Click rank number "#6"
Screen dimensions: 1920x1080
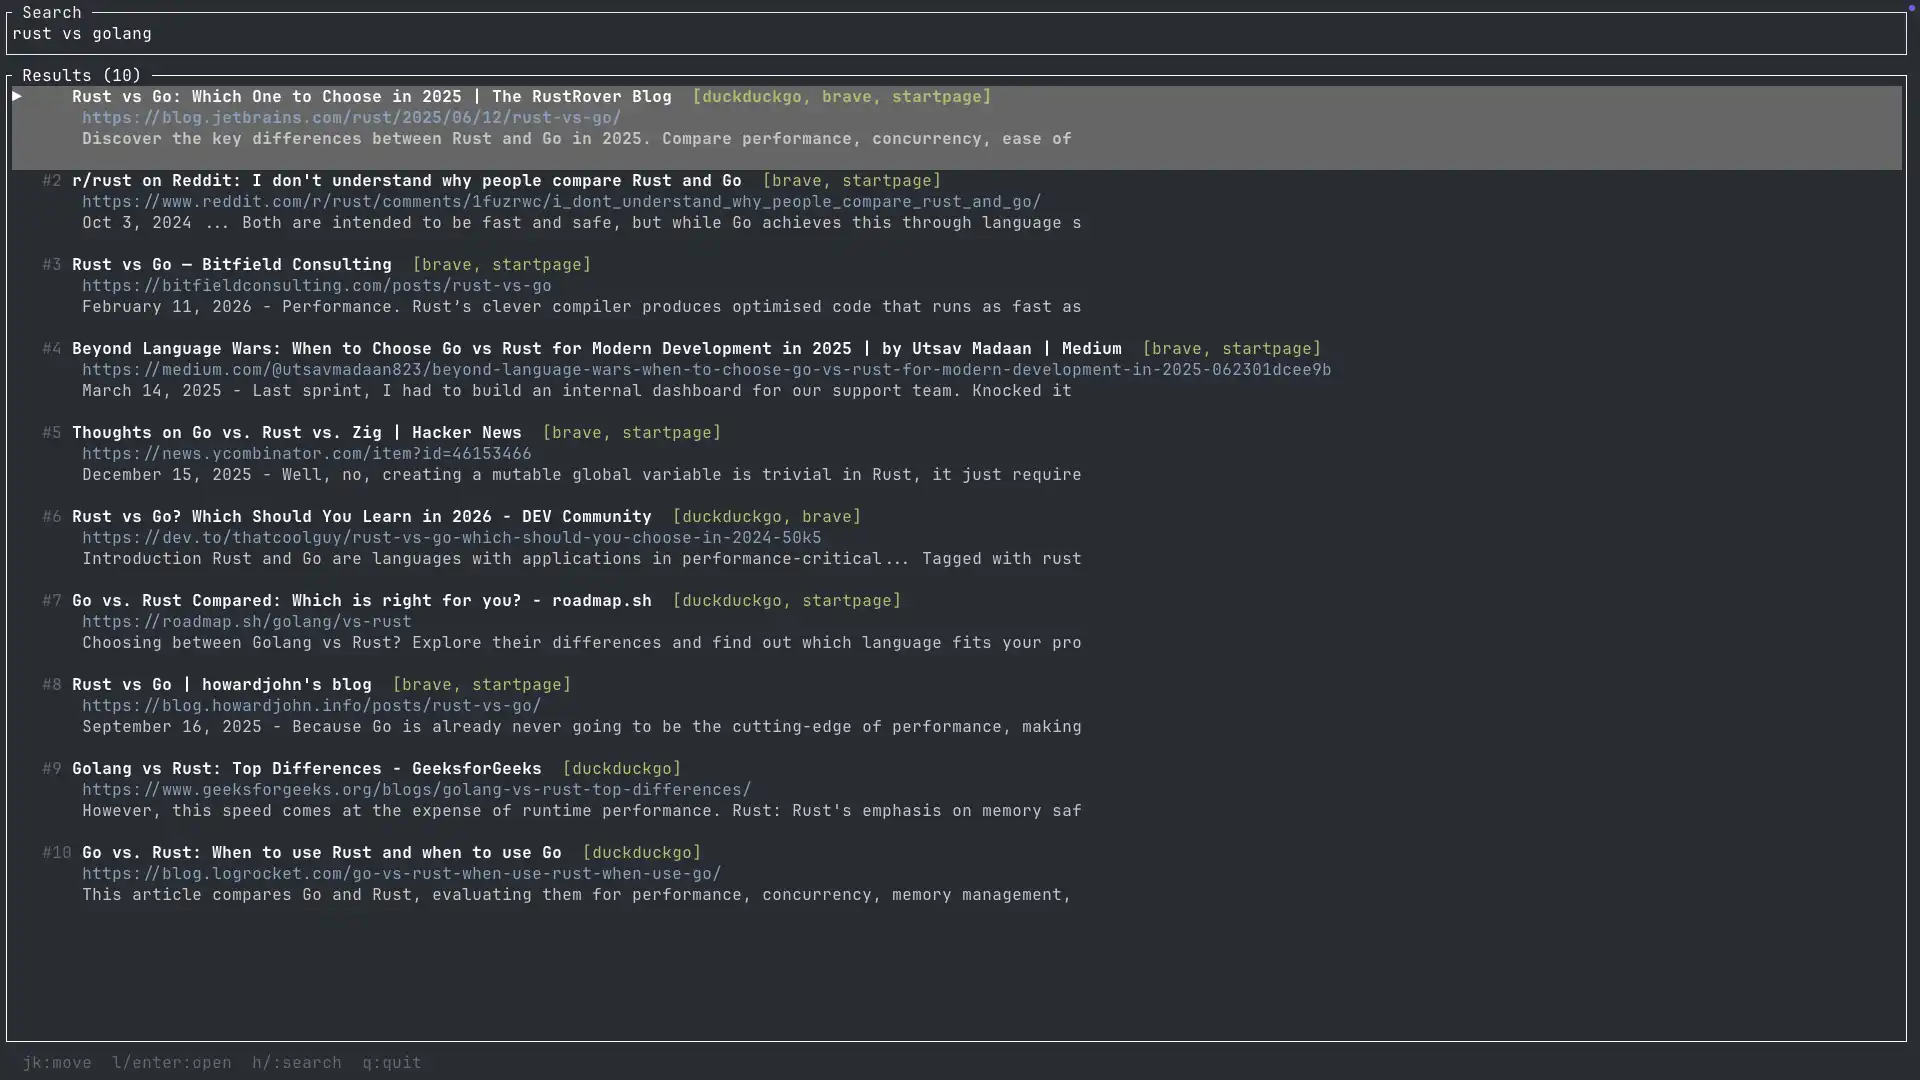coord(52,517)
